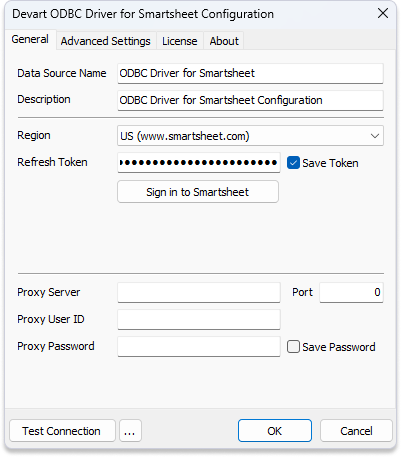Select the General tab
Image resolution: width=401 pixels, height=457 pixels.
coord(30,39)
